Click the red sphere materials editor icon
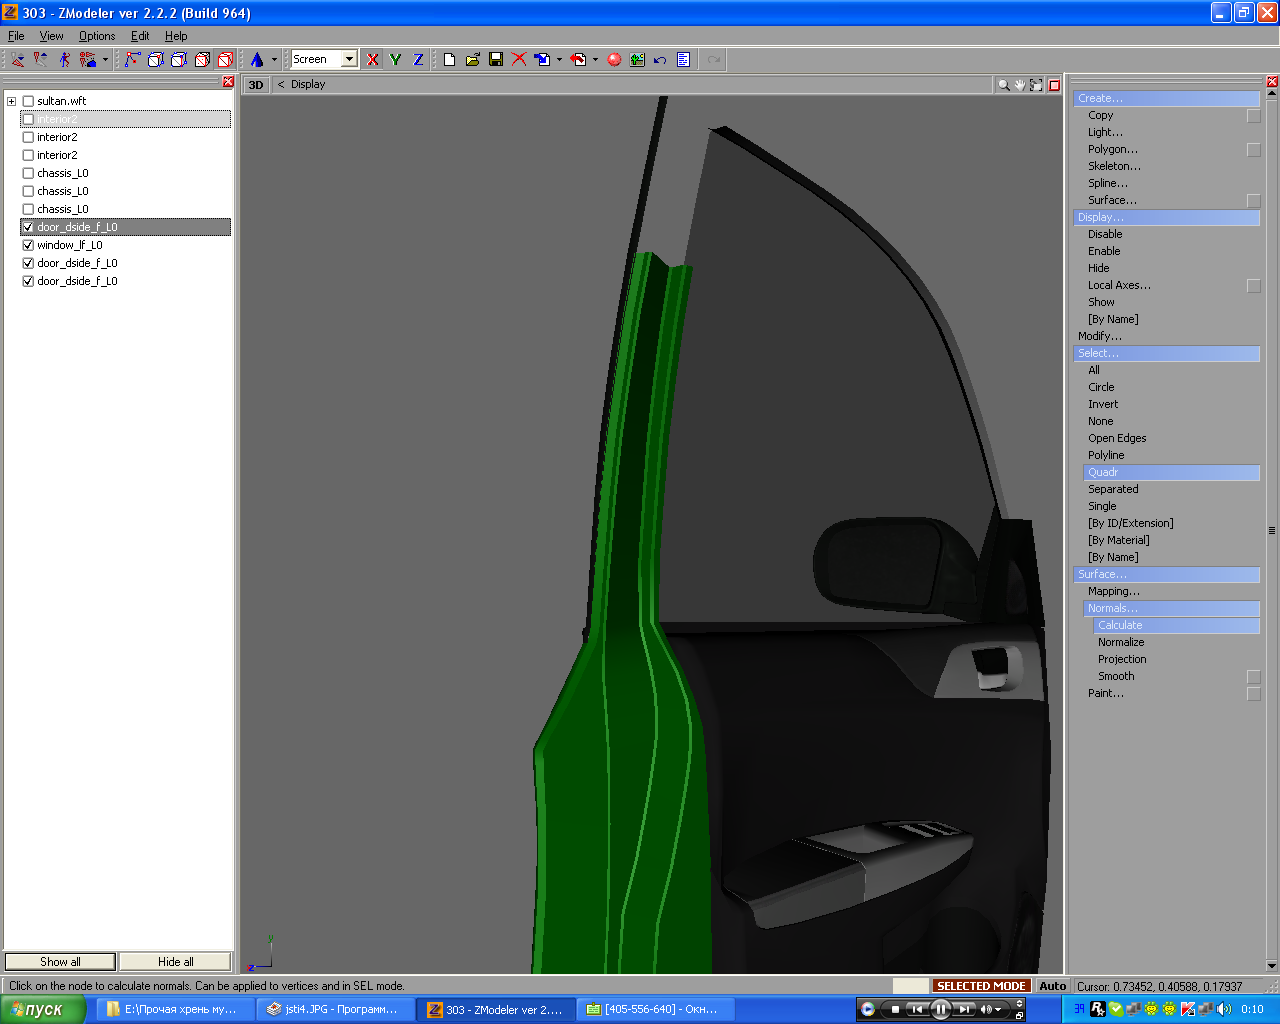The width and height of the screenshot is (1280, 1024). (614, 60)
